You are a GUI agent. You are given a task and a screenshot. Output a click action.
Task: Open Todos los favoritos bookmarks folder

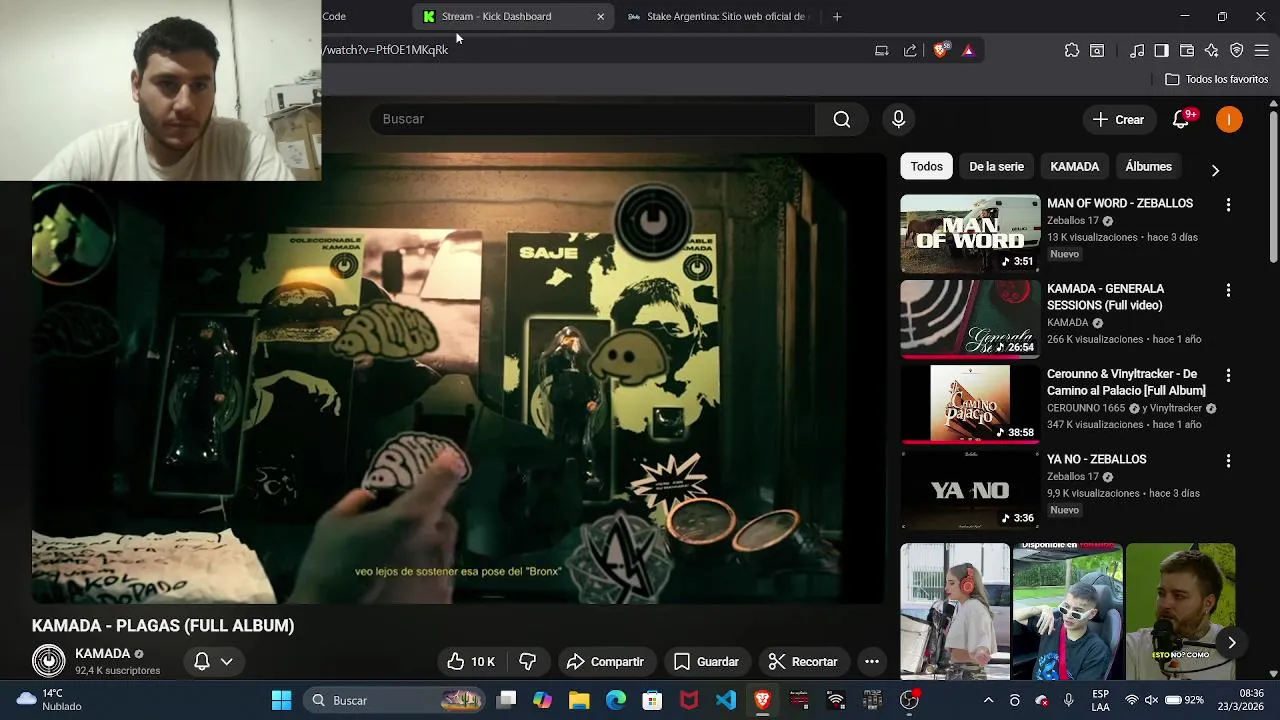pyautogui.click(x=1216, y=79)
